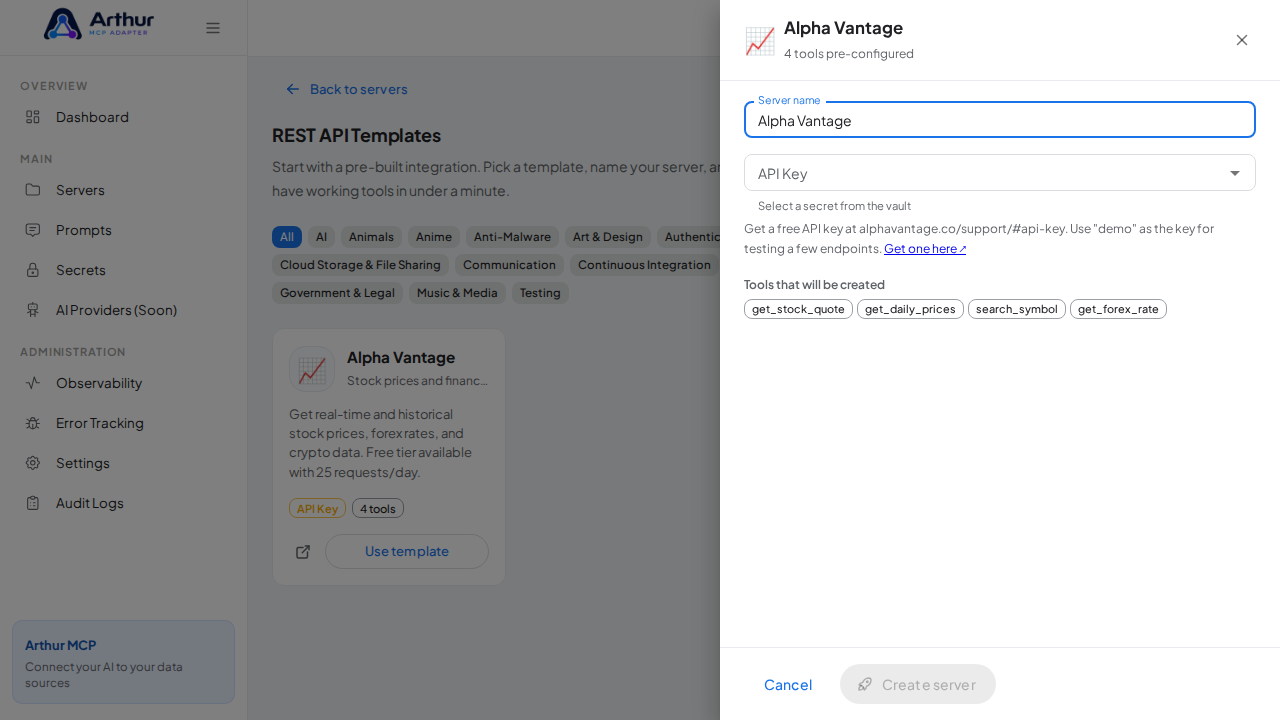Image resolution: width=1280 pixels, height=720 pixels.
Task: Click the Cancel button
Action: [x=788, y=684]
